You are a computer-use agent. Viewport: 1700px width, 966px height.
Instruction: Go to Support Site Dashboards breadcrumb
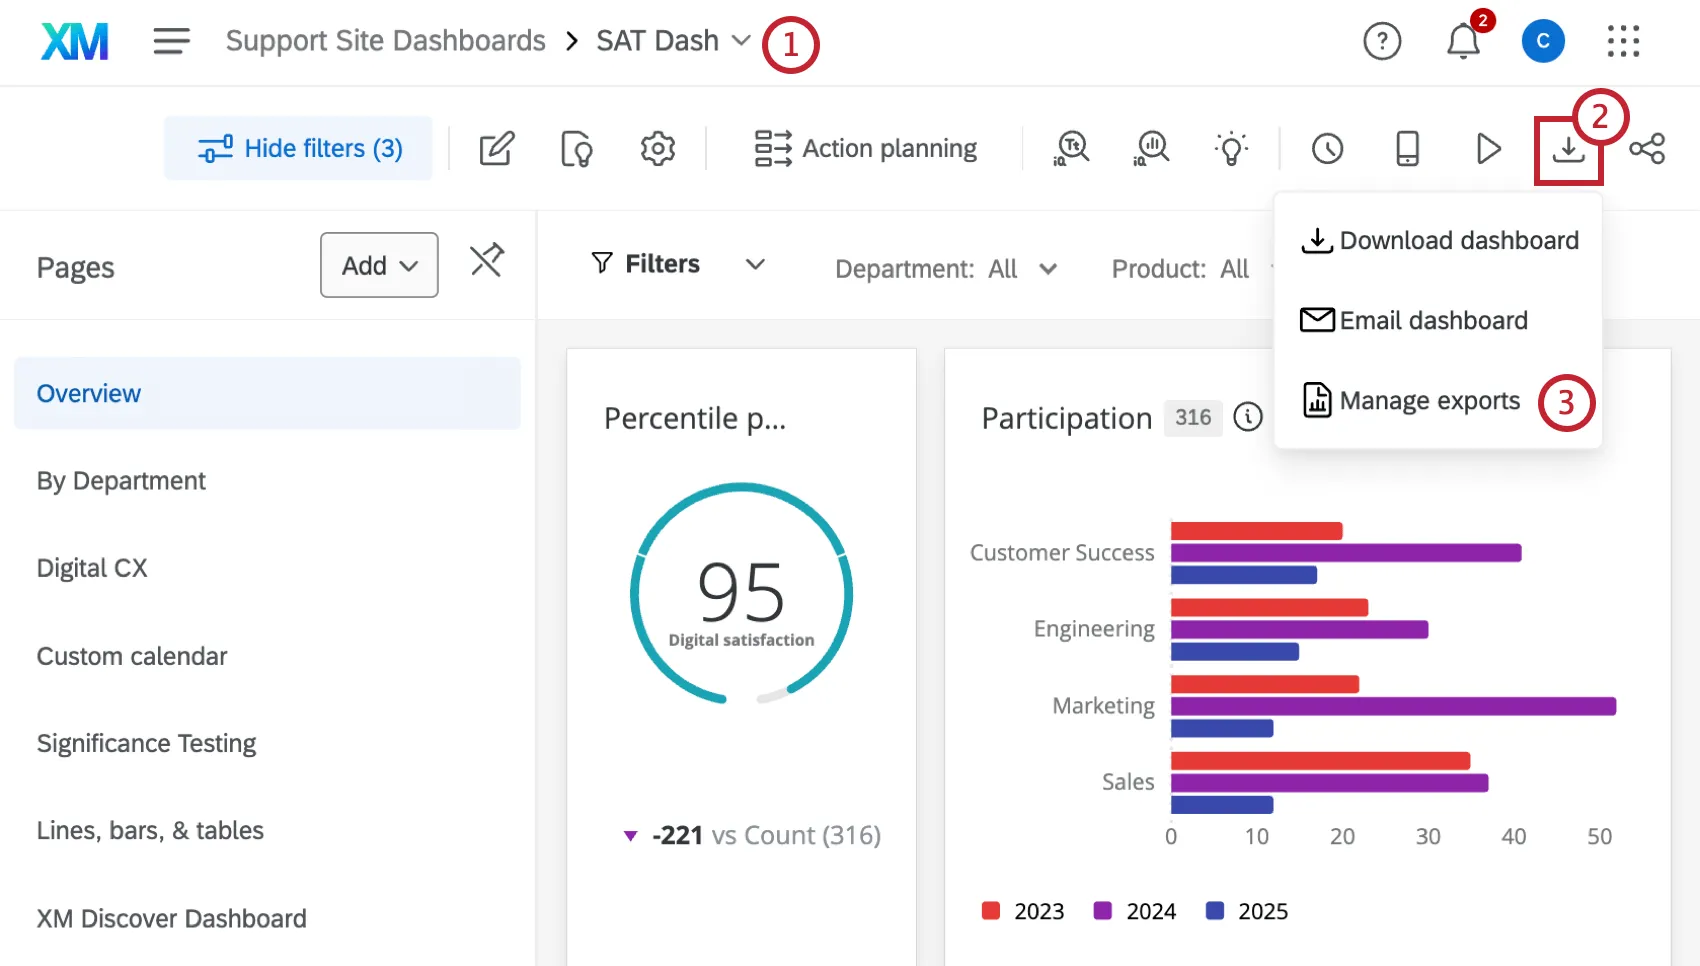[x=385, y=40]
